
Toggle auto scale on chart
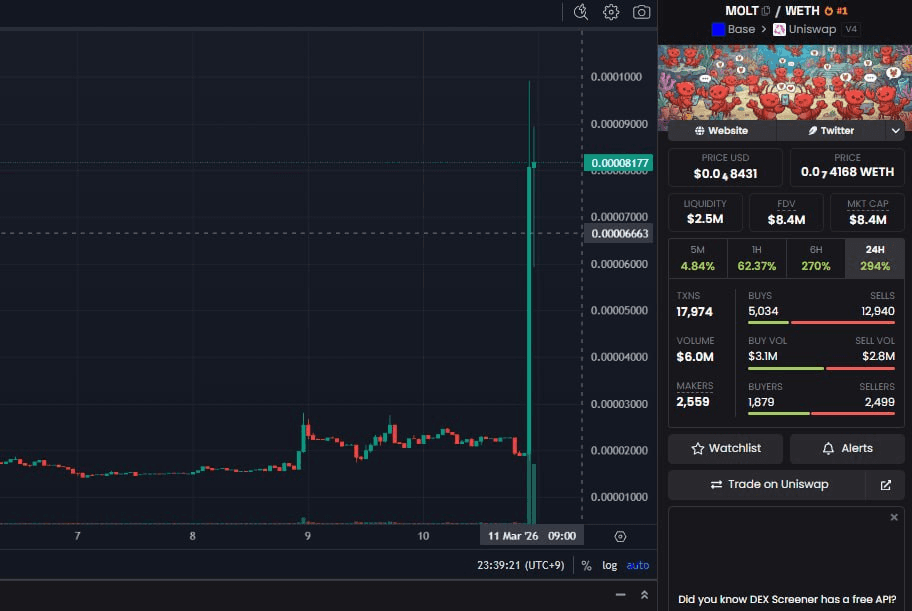(x=637, y=566)
